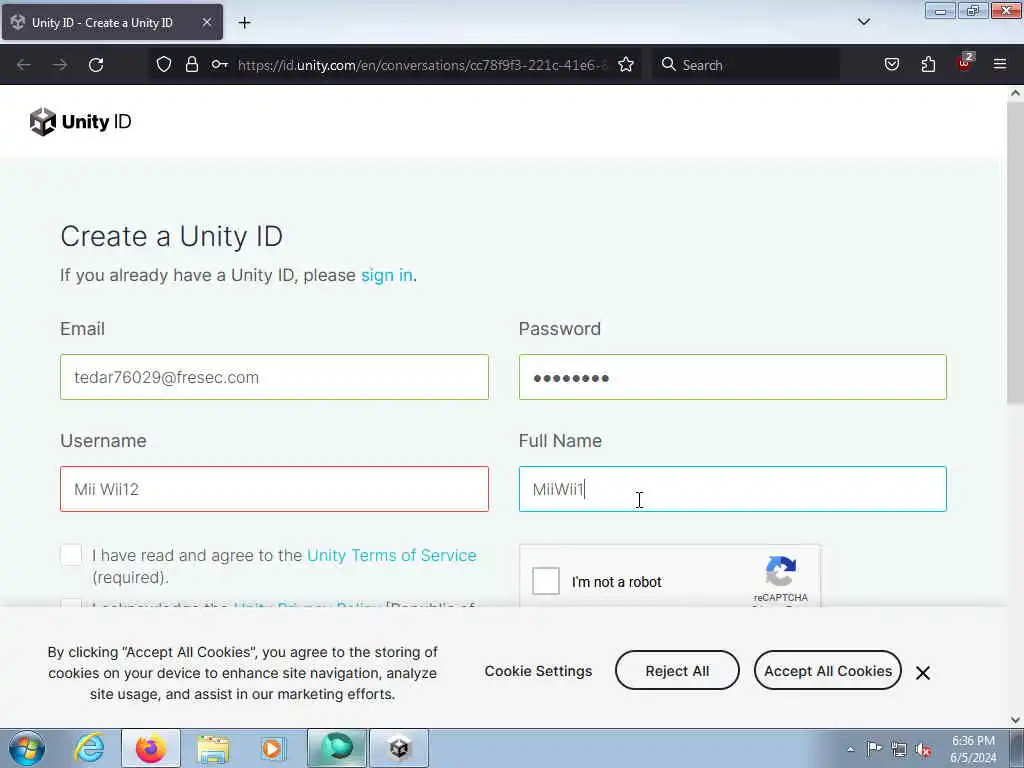Viewport: 1024px width, 768px height.
Task: Open Cookie Settings
Action: pos(538,671)
